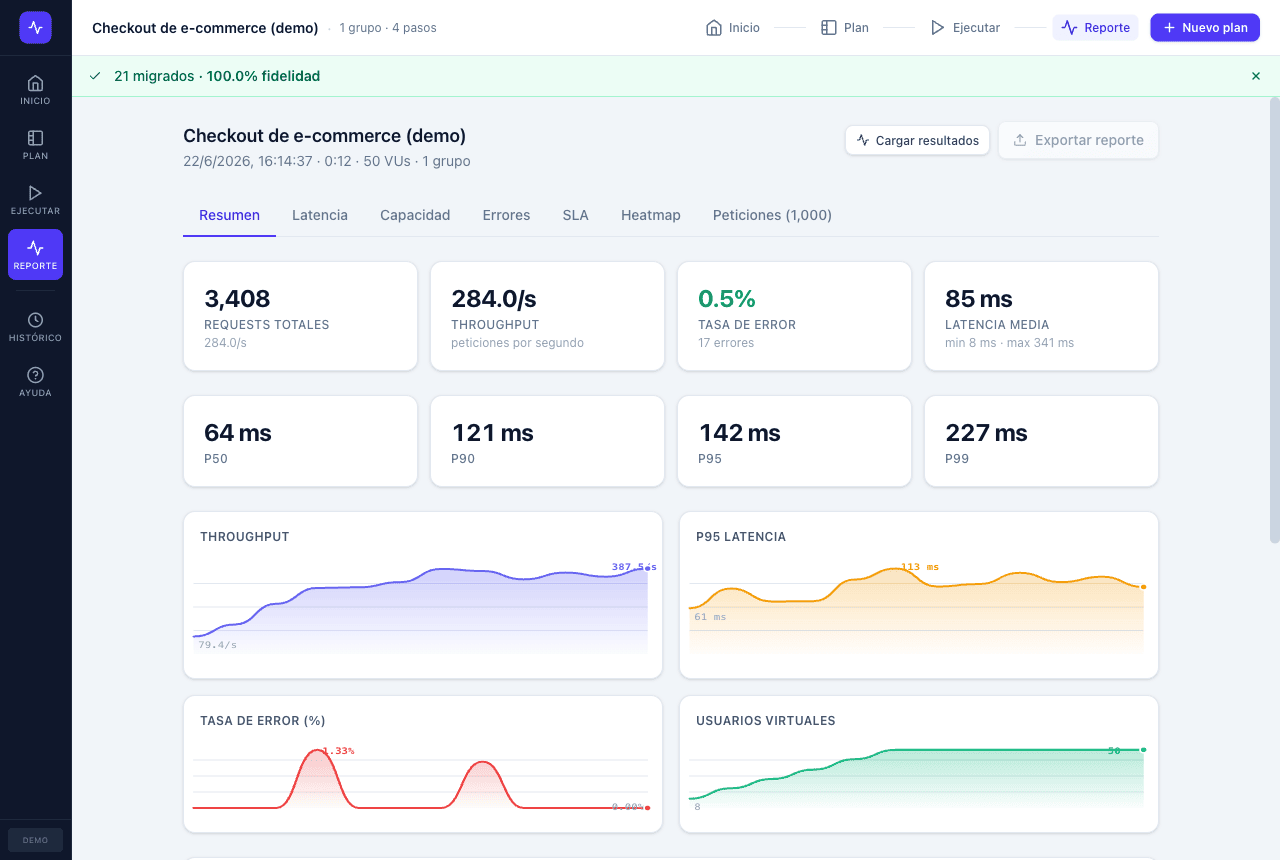Click the P90 121 ms card
Screen dimensions: 1280x860
point(547,441)
